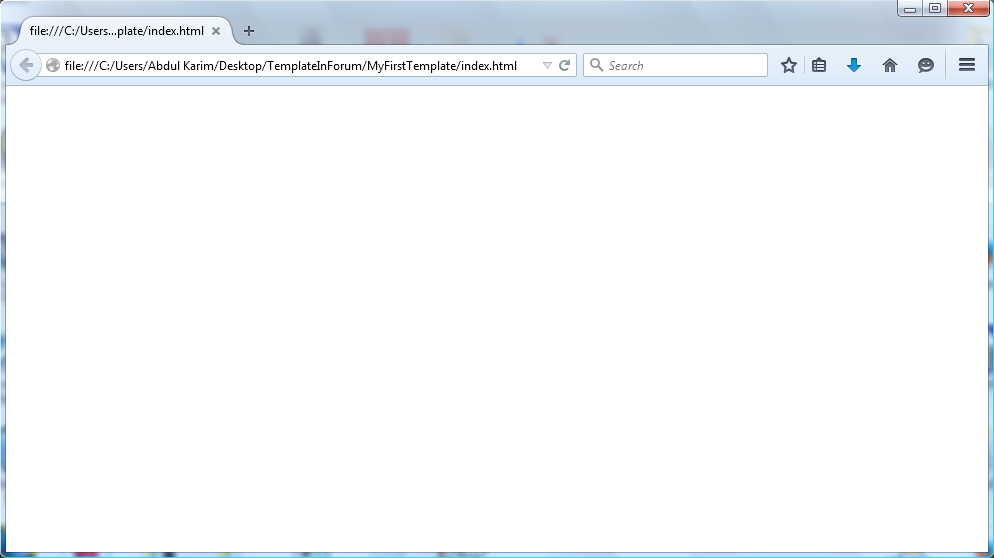The width and height of the screenshot is (994, 558).
Task: Show your bookmarks list
Action: [819, 66]
